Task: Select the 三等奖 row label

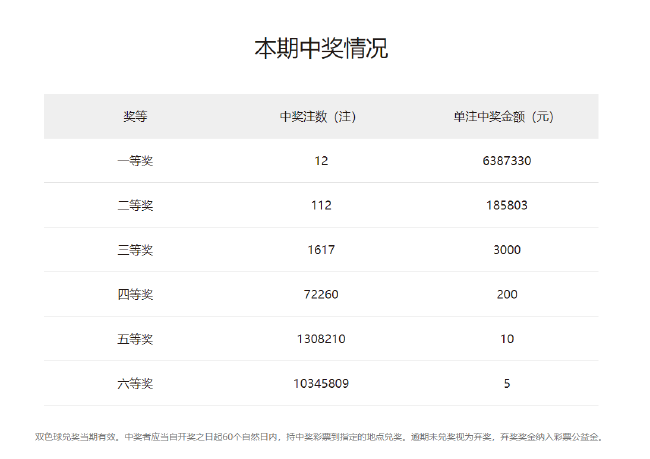Action: coord(135,250)
